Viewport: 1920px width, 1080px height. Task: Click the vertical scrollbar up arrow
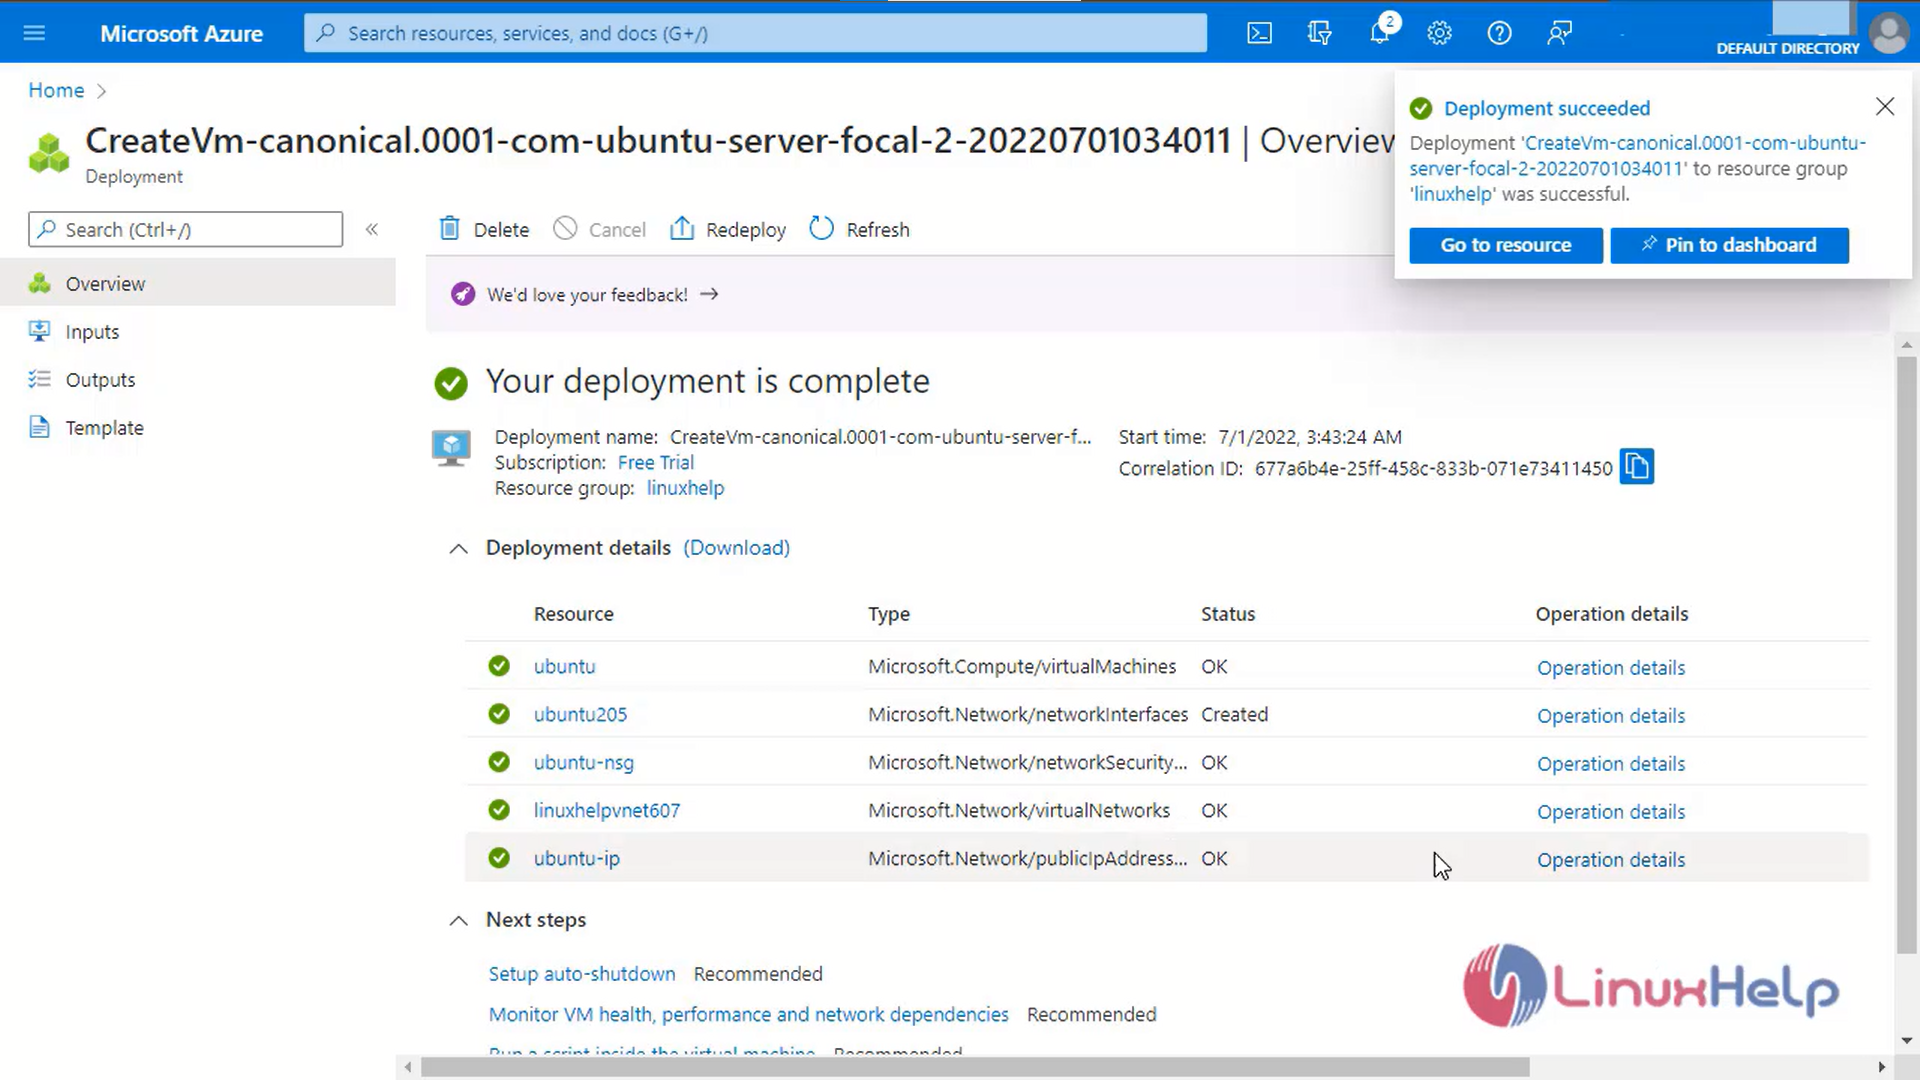pos(1907,345)
